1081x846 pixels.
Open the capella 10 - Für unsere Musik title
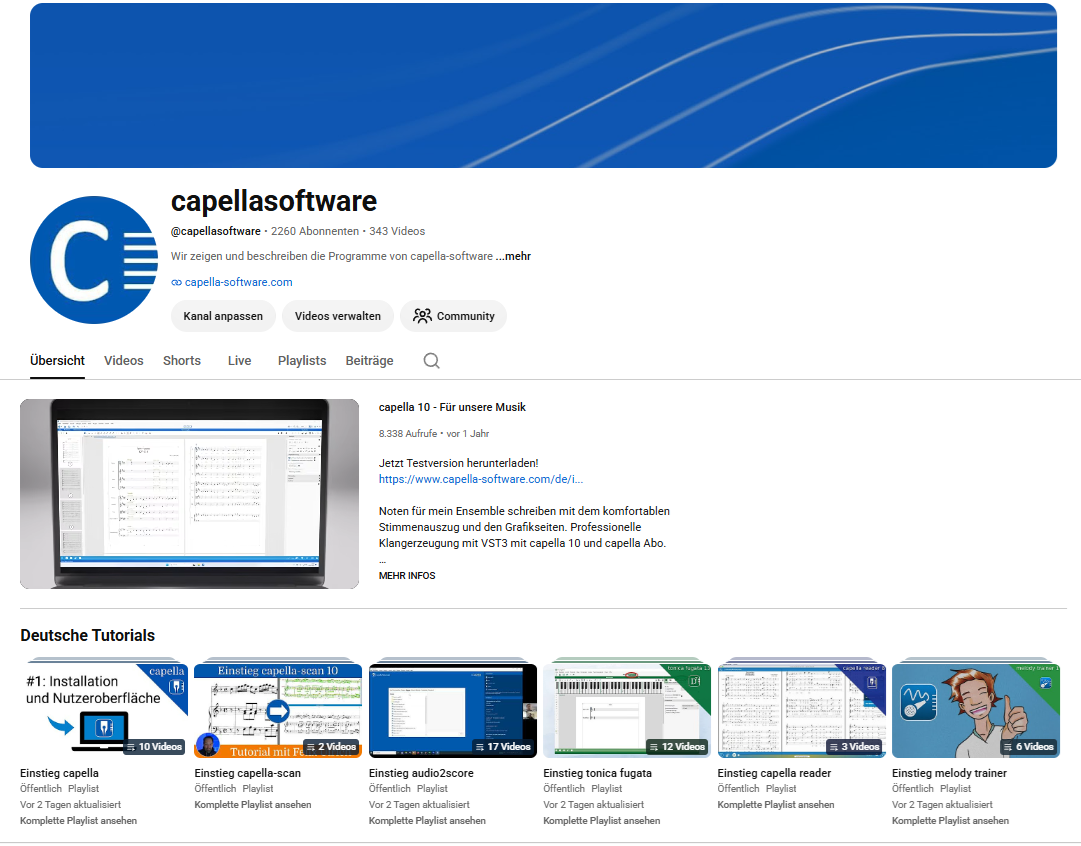(452, 407)
